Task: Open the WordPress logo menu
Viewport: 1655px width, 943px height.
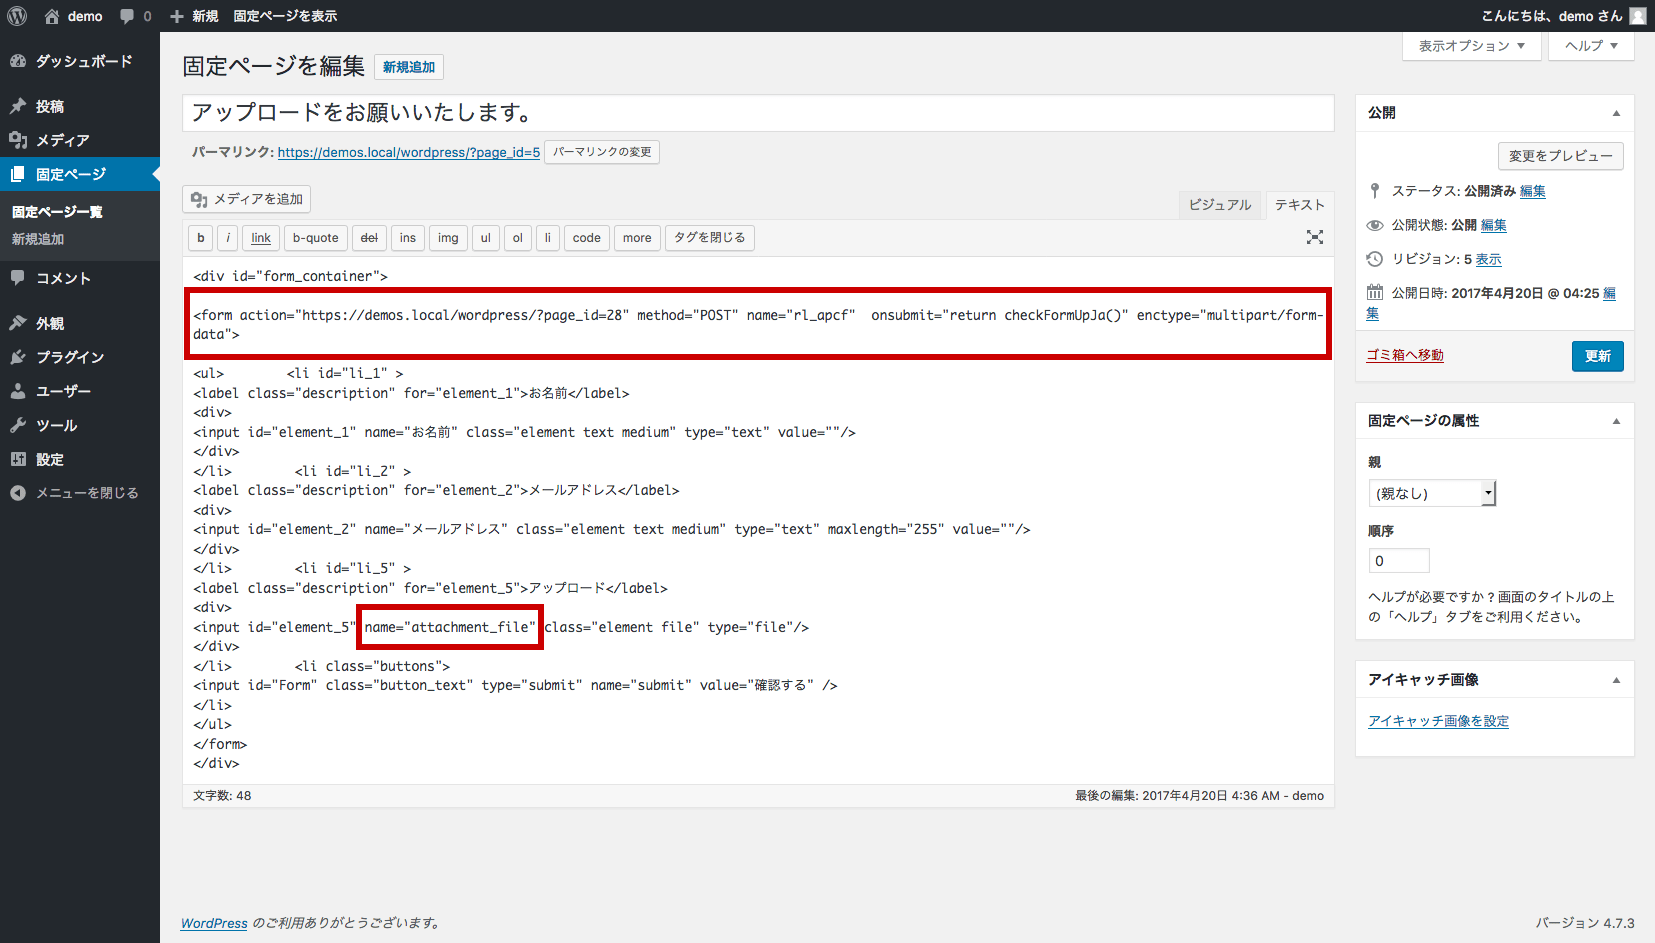Action: [17, 16]
